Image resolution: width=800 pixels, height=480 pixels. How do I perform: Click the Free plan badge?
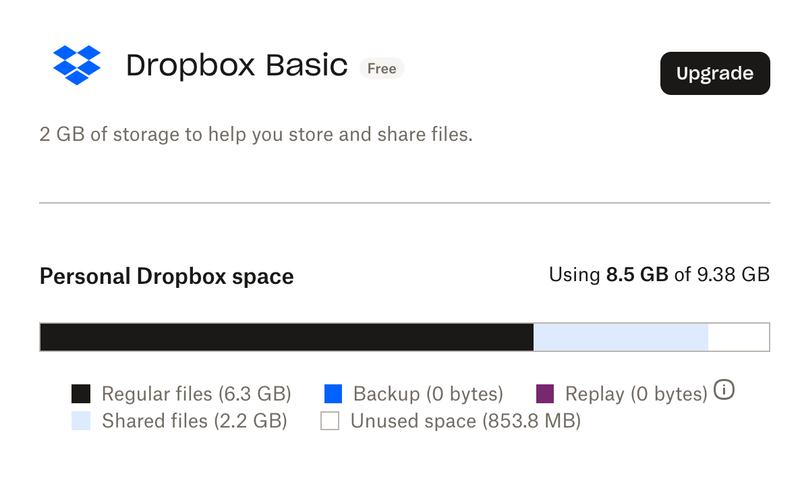pyautogui.click(x=381, y=69)
